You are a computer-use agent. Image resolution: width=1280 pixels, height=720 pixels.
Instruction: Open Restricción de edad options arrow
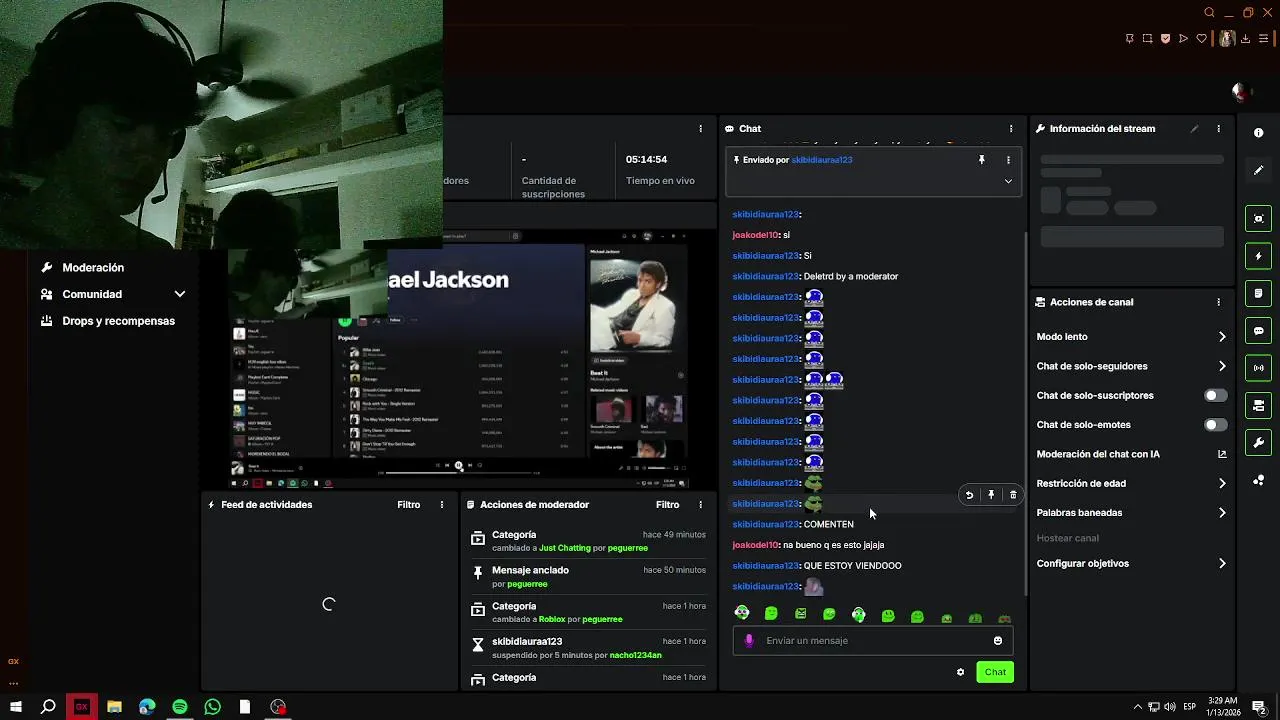coord(1222,484)
